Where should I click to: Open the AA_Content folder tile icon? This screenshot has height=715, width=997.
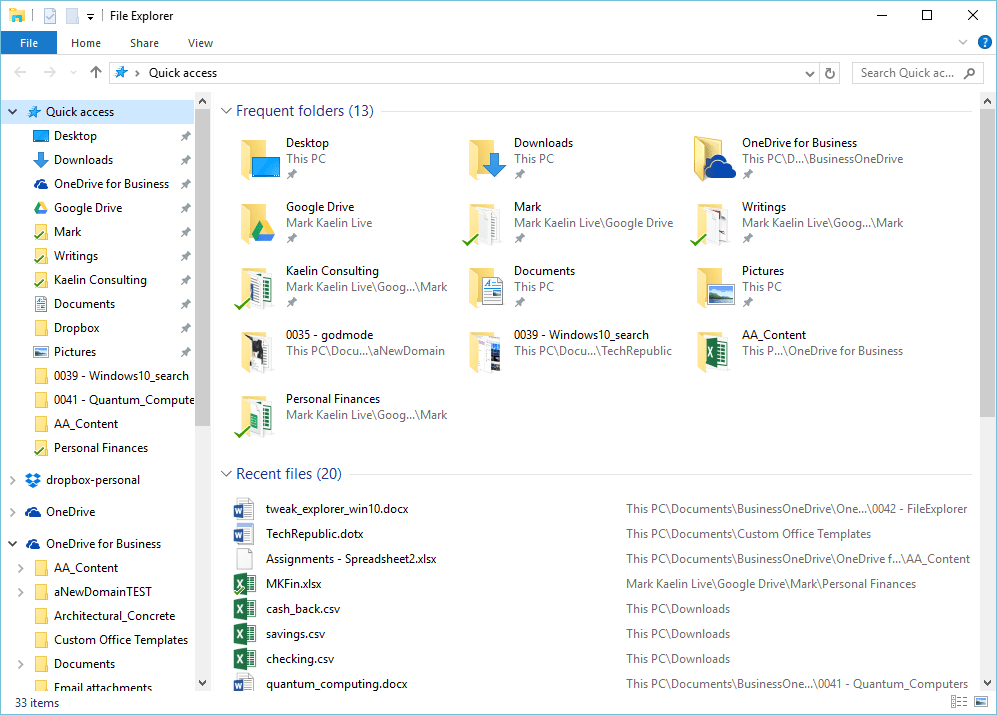click(x=713, y=352)
